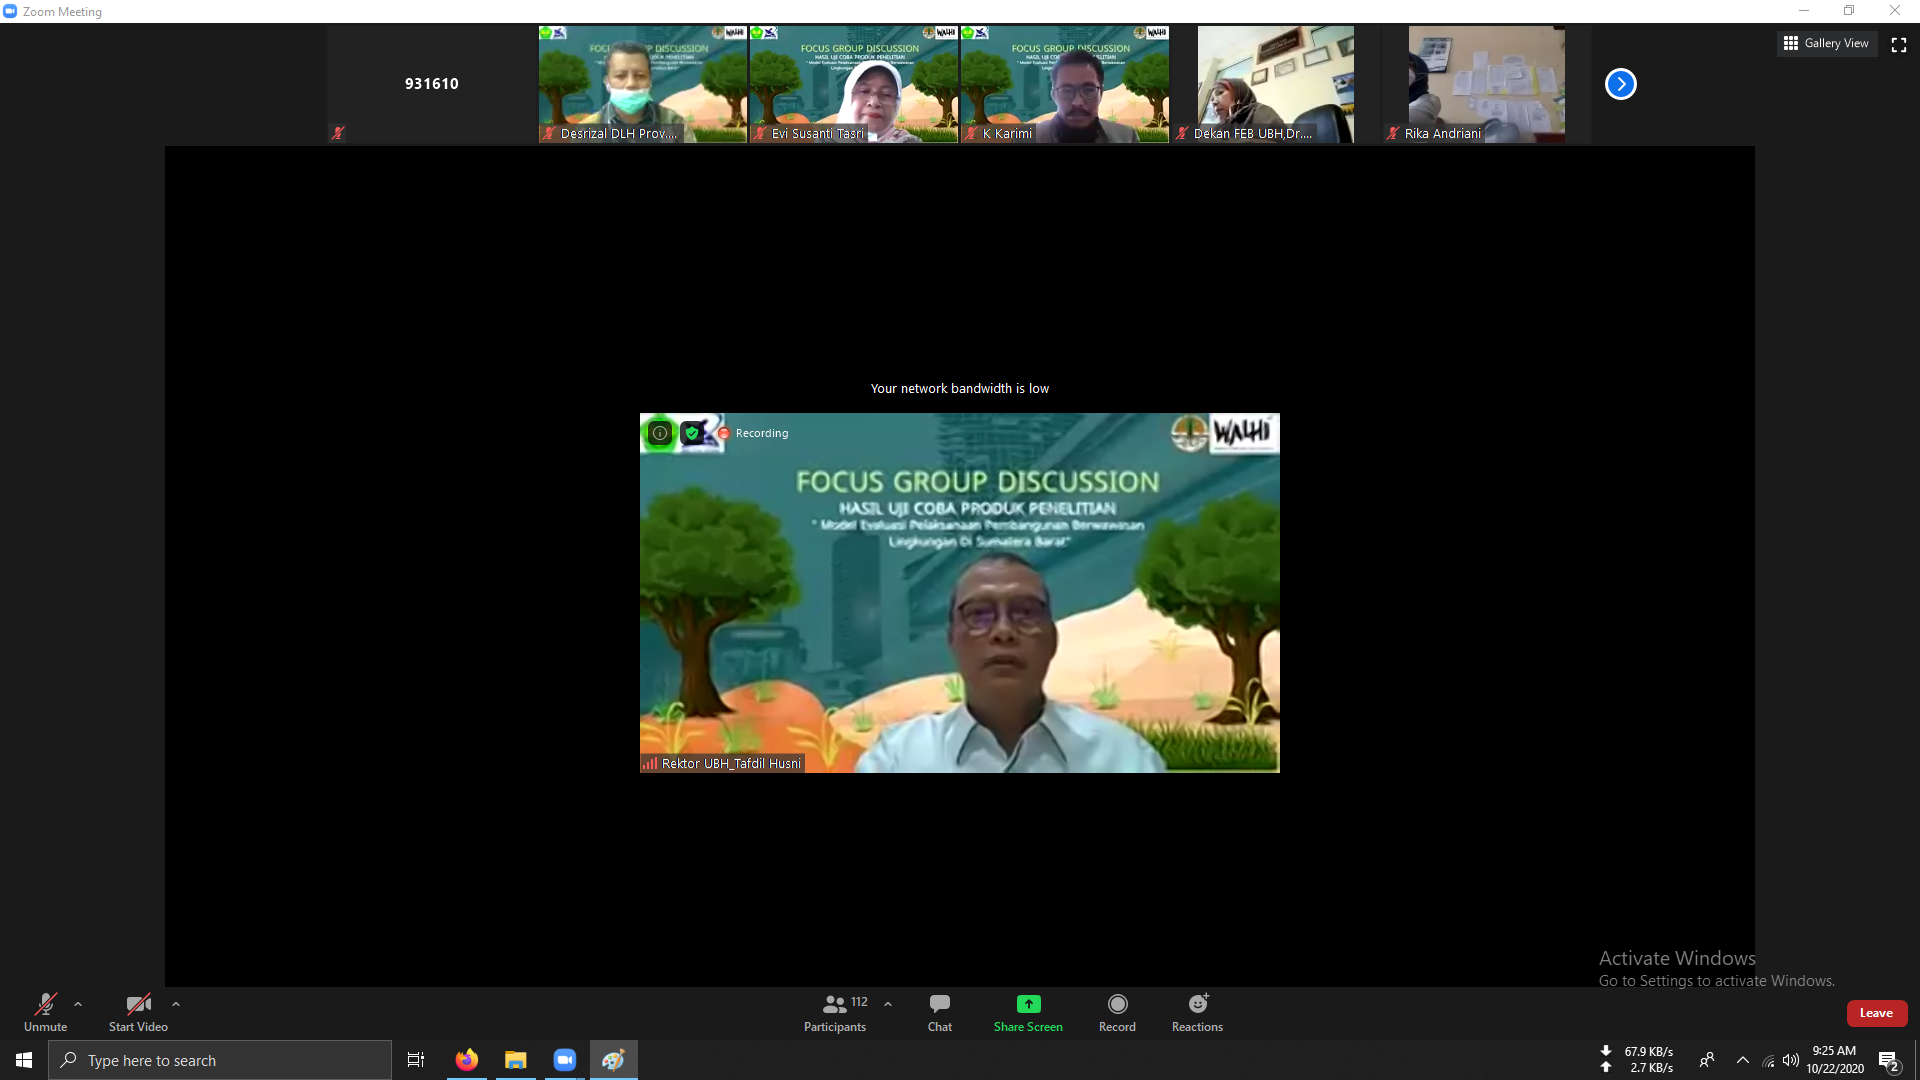Toggle mute icon on K Karimi's tile
Screen dimensions: 1920x1080
pyautogui.click(x=971, y=133)
